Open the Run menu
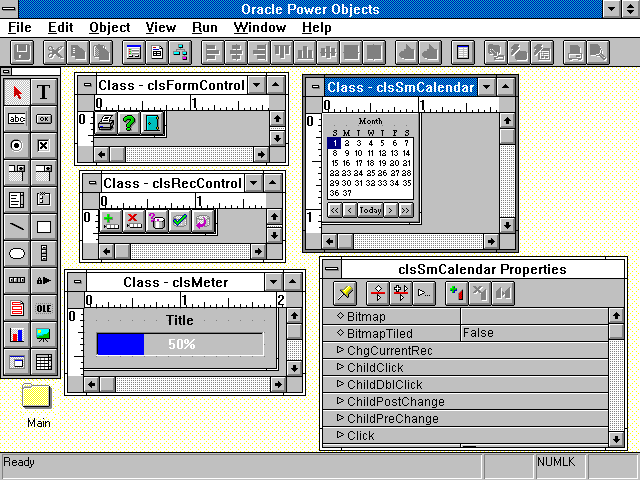640x480 pixels. click(x=204, y=28)
